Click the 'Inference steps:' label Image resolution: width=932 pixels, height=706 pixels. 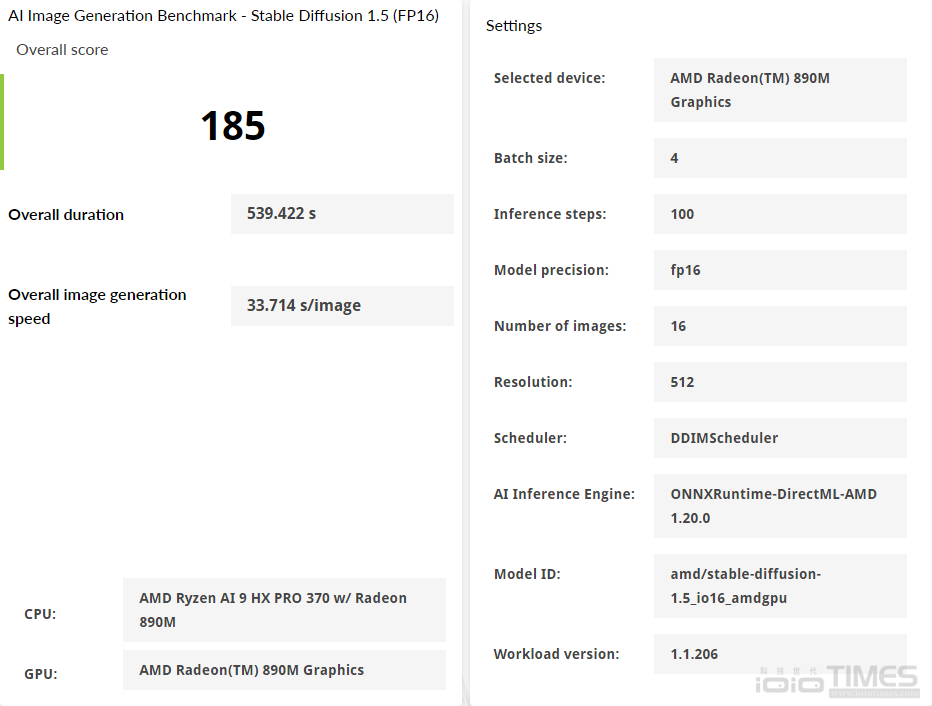click(550, 214)
